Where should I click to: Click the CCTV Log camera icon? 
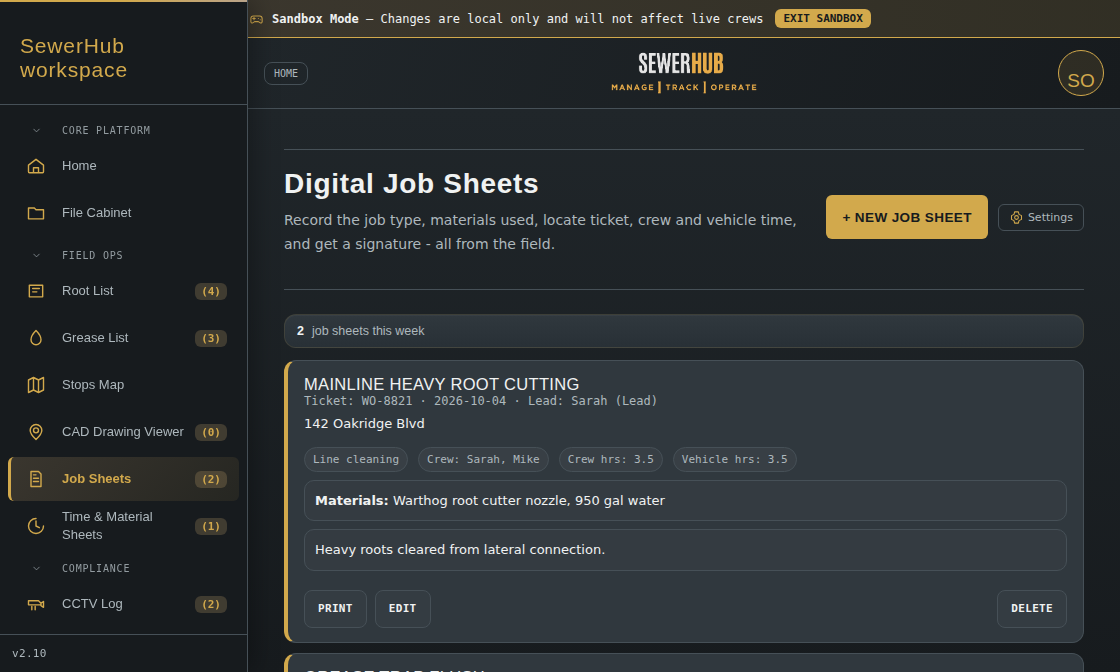coord(36,604)
